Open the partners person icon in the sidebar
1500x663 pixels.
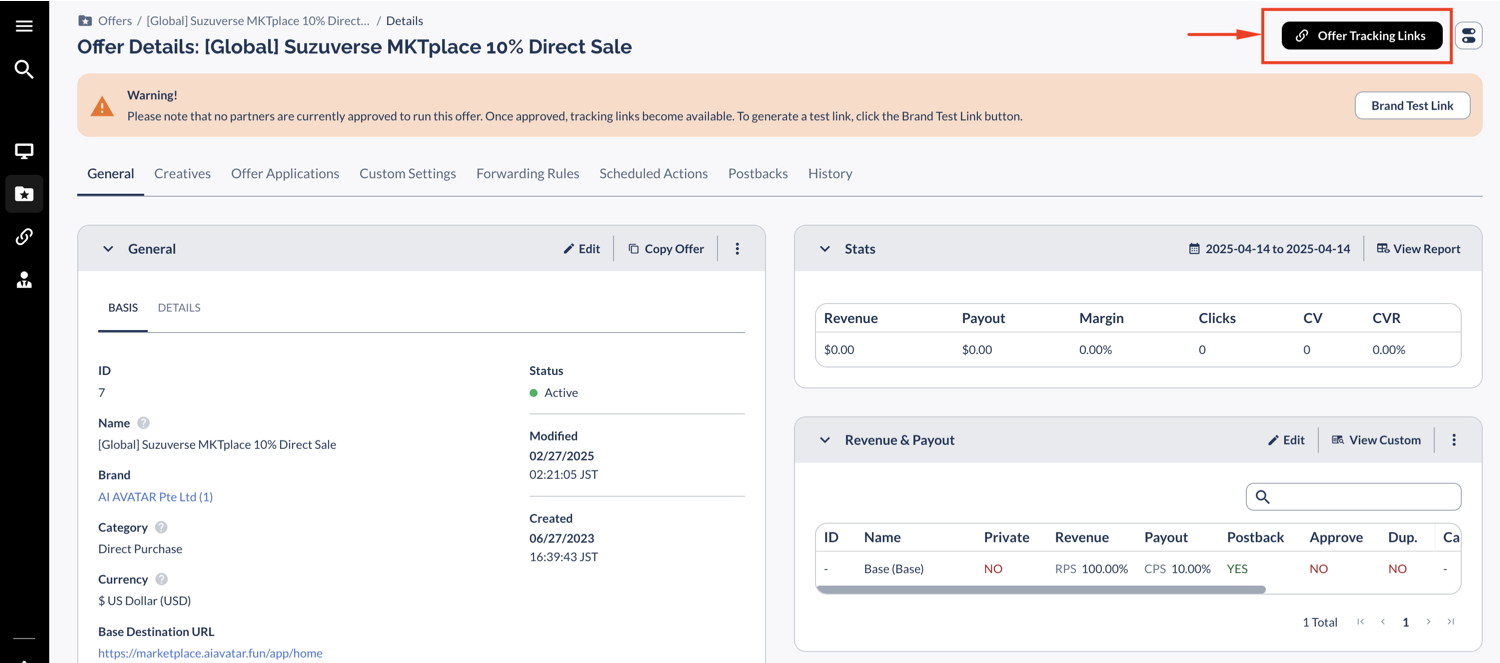tap(24, 280)
